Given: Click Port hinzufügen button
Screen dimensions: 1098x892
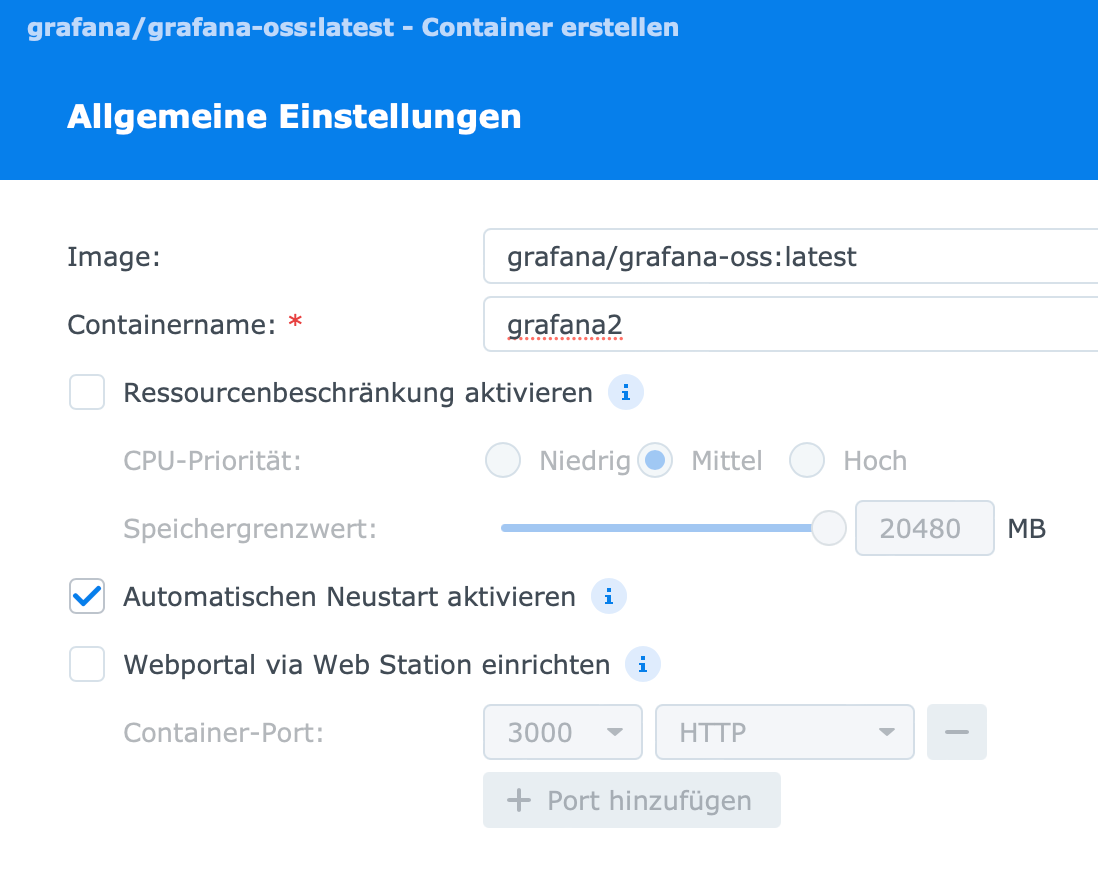Looking at the screenshot, I should 632,800.
